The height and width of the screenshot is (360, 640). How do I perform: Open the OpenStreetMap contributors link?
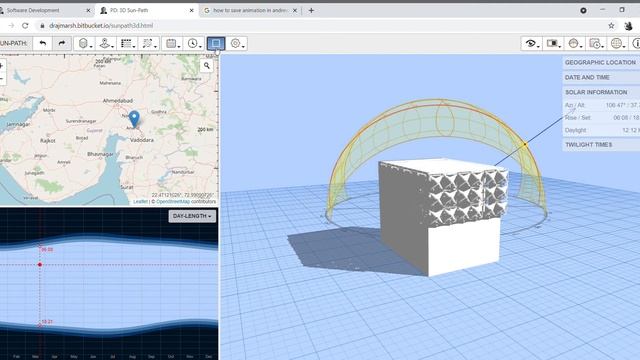coord(173,202)
